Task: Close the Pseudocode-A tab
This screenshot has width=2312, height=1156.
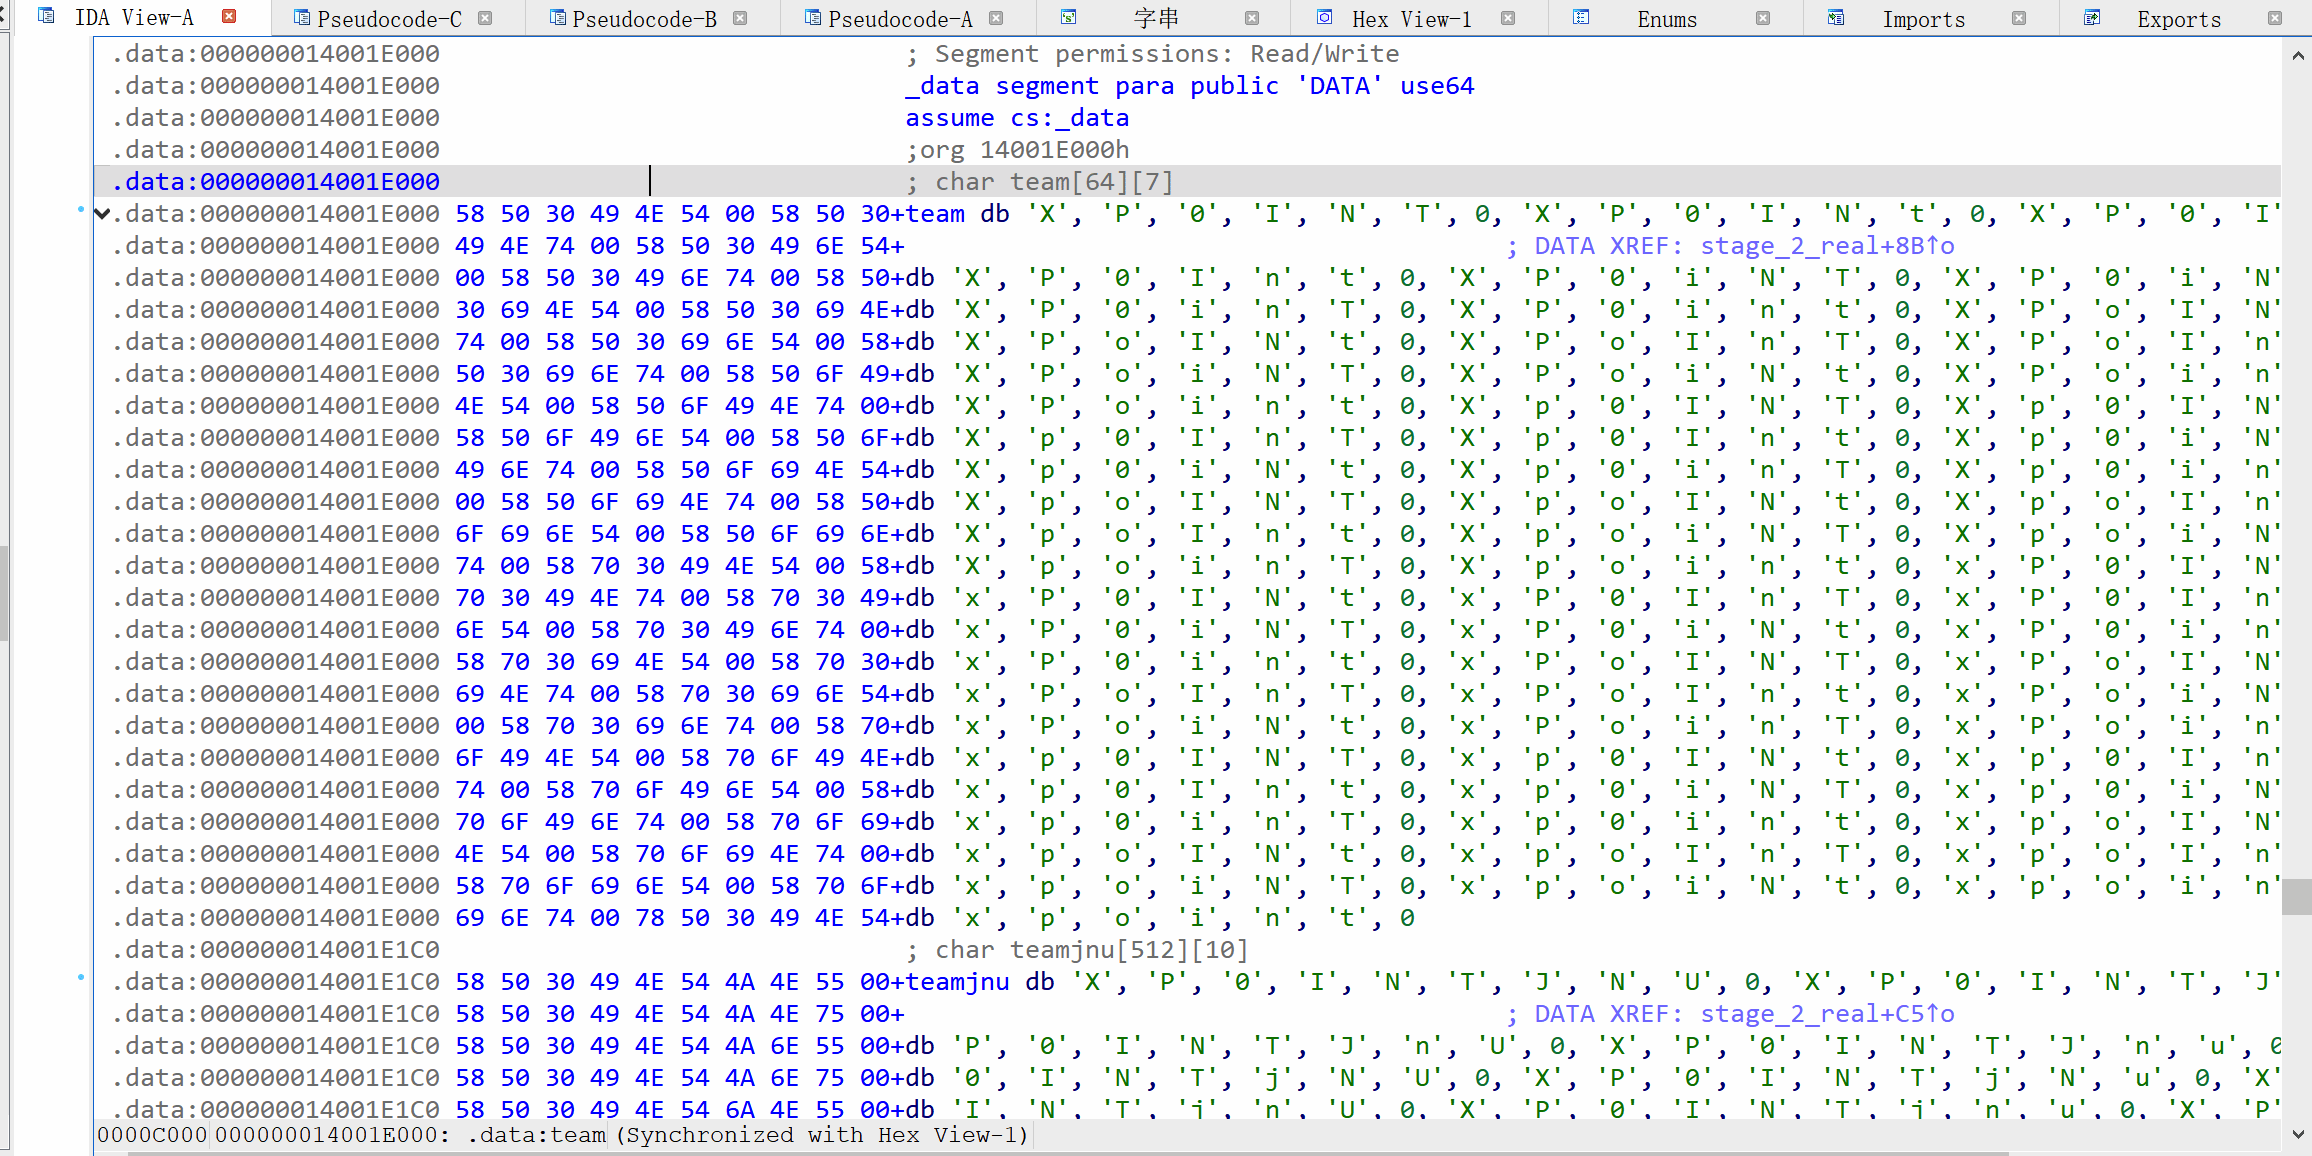Action: tap(996, 18)
